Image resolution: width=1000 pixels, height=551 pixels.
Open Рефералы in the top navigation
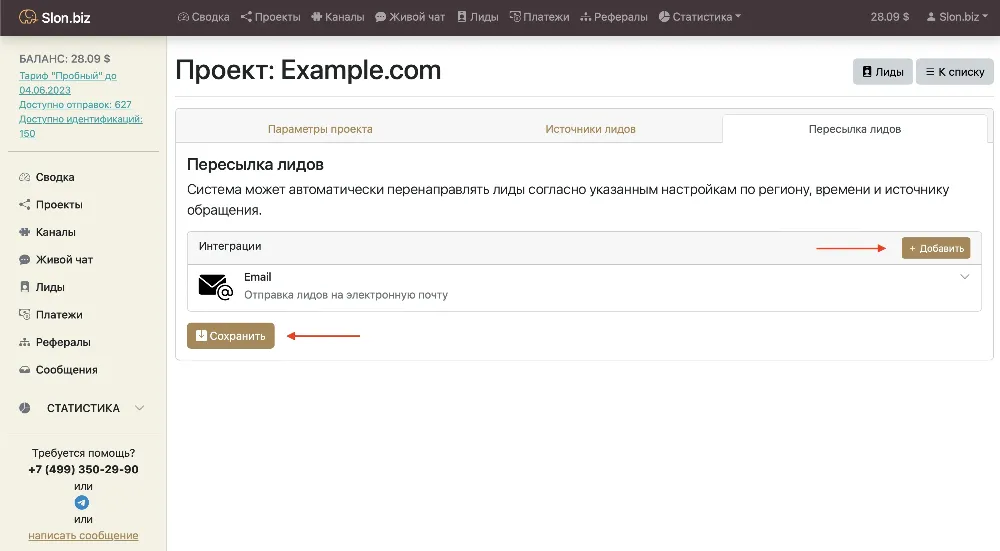pos(614,17)
